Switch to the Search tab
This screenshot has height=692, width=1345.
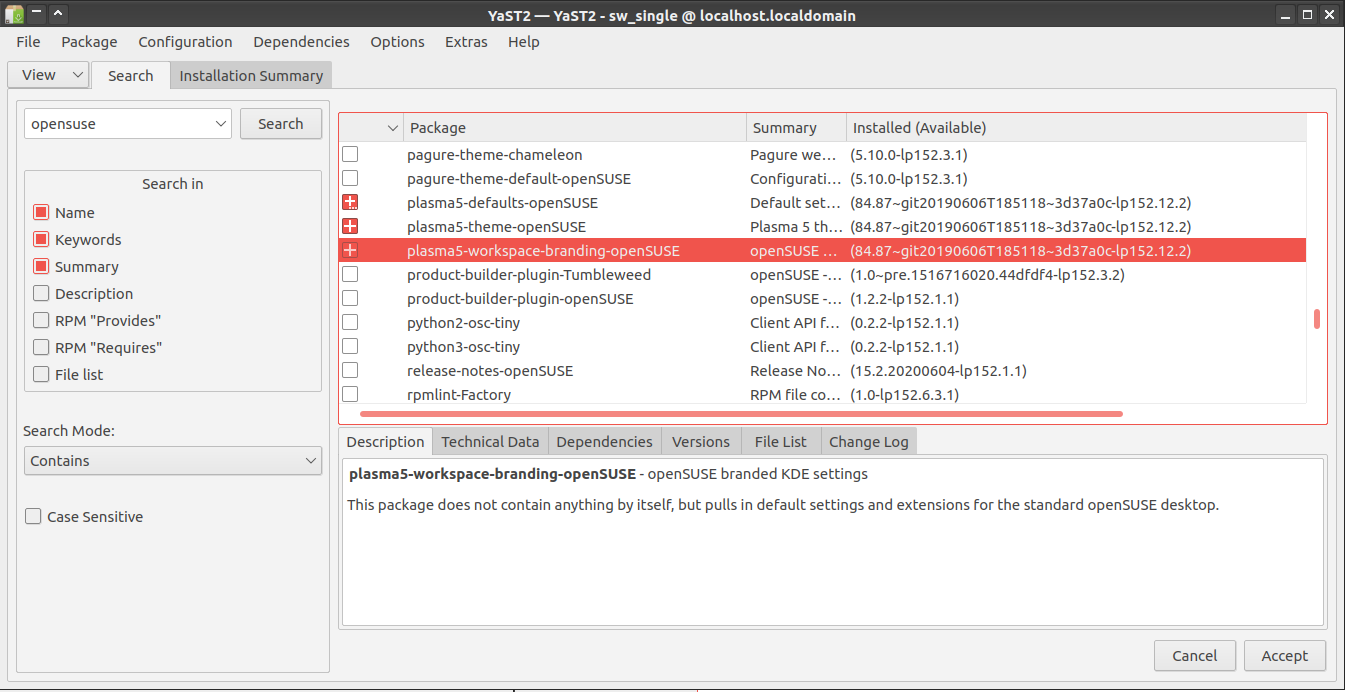point(130,75)
